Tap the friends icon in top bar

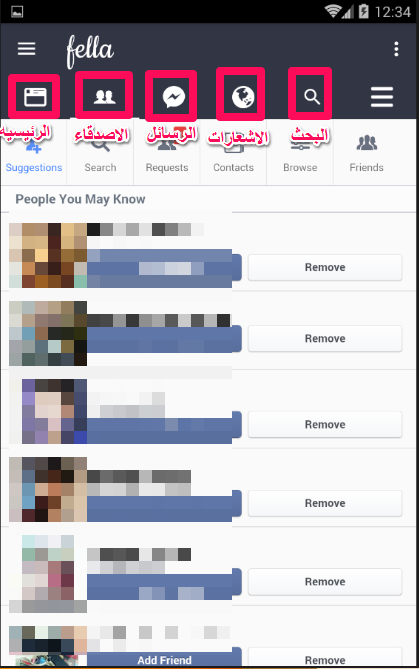tap(105, 97)
